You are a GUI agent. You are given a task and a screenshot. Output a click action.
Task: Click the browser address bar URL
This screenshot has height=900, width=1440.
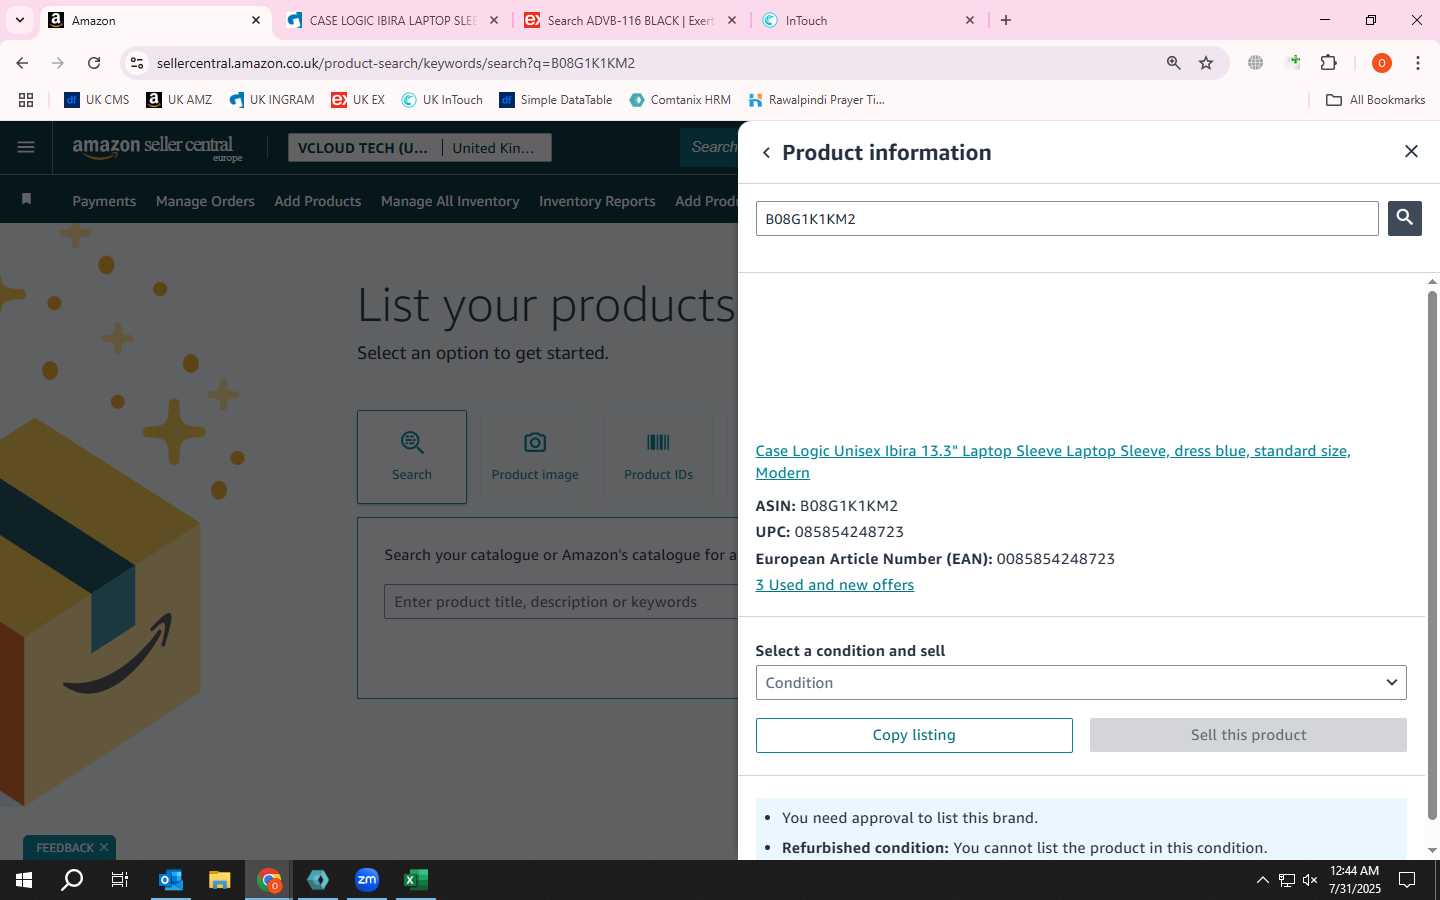pos(395,63)
